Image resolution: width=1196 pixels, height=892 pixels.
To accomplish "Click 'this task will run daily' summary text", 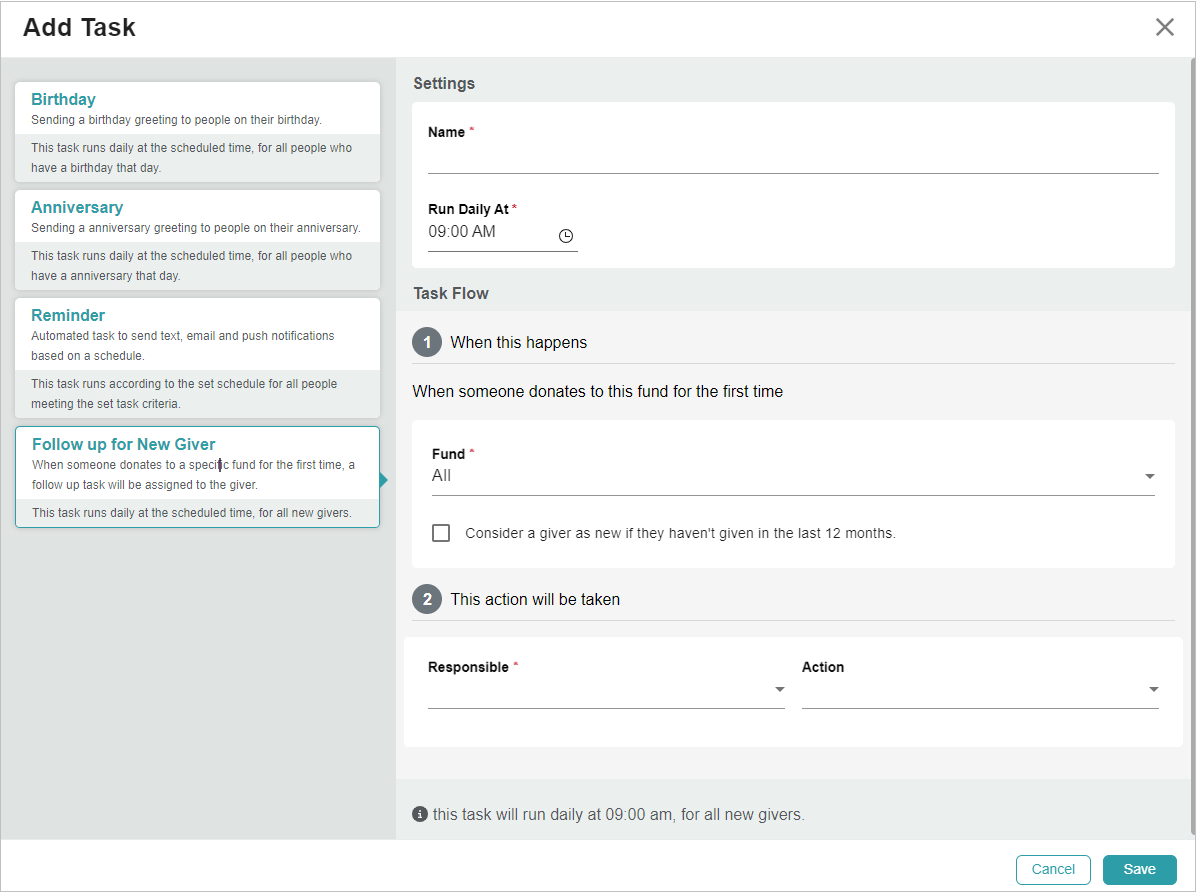I will point(619,814).
